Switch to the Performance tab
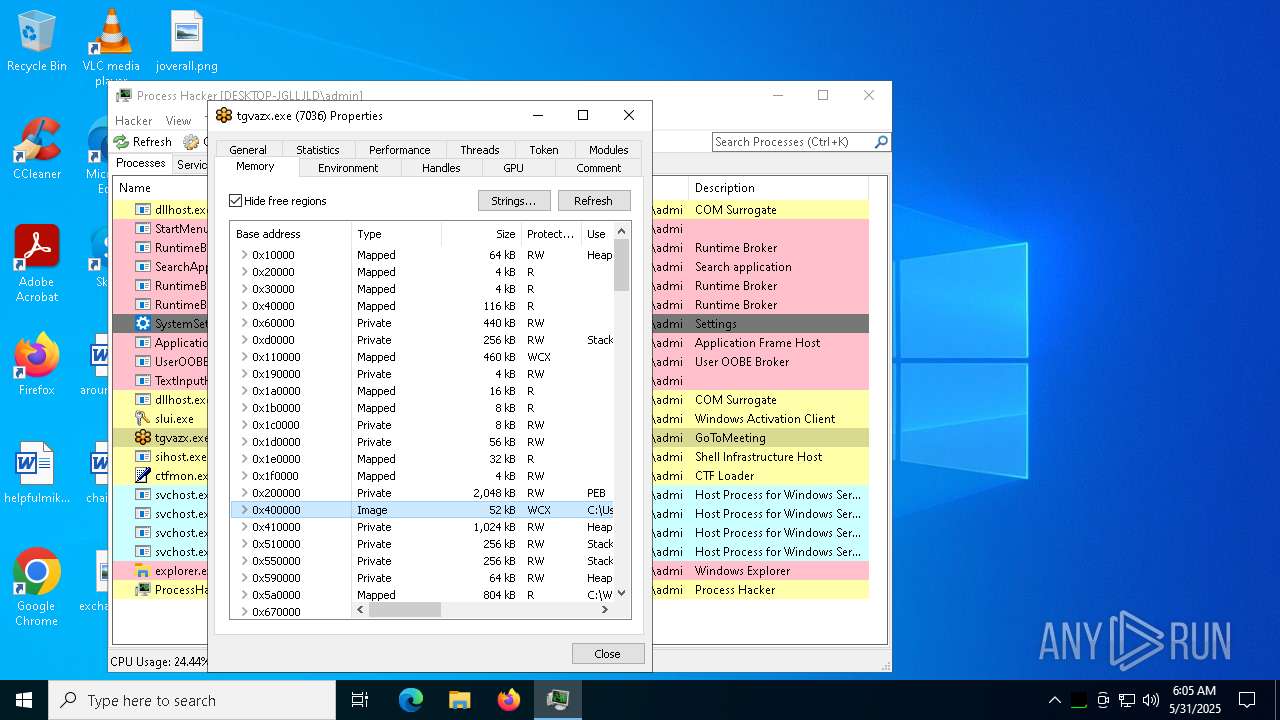 400,150
